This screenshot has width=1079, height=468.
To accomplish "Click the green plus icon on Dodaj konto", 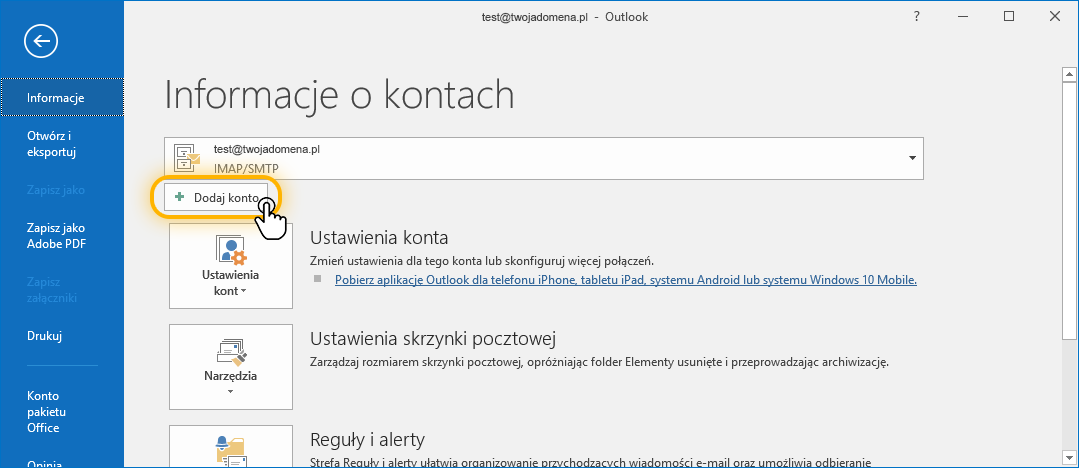I will pyautogui.click(x=180, y=197).
